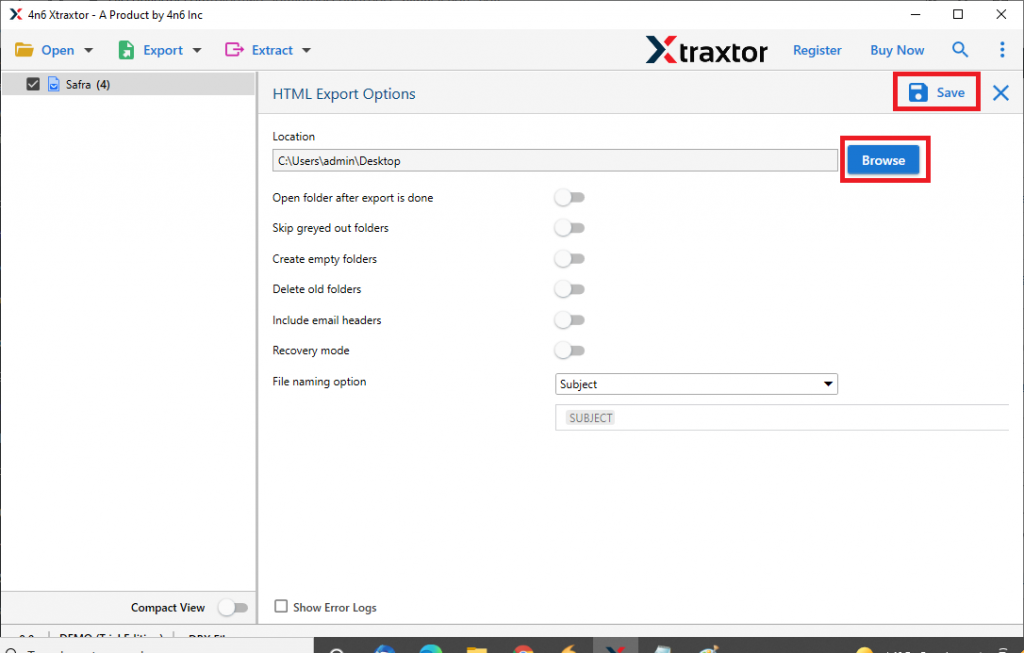Click the Buy Now menu option

[896, 49]
